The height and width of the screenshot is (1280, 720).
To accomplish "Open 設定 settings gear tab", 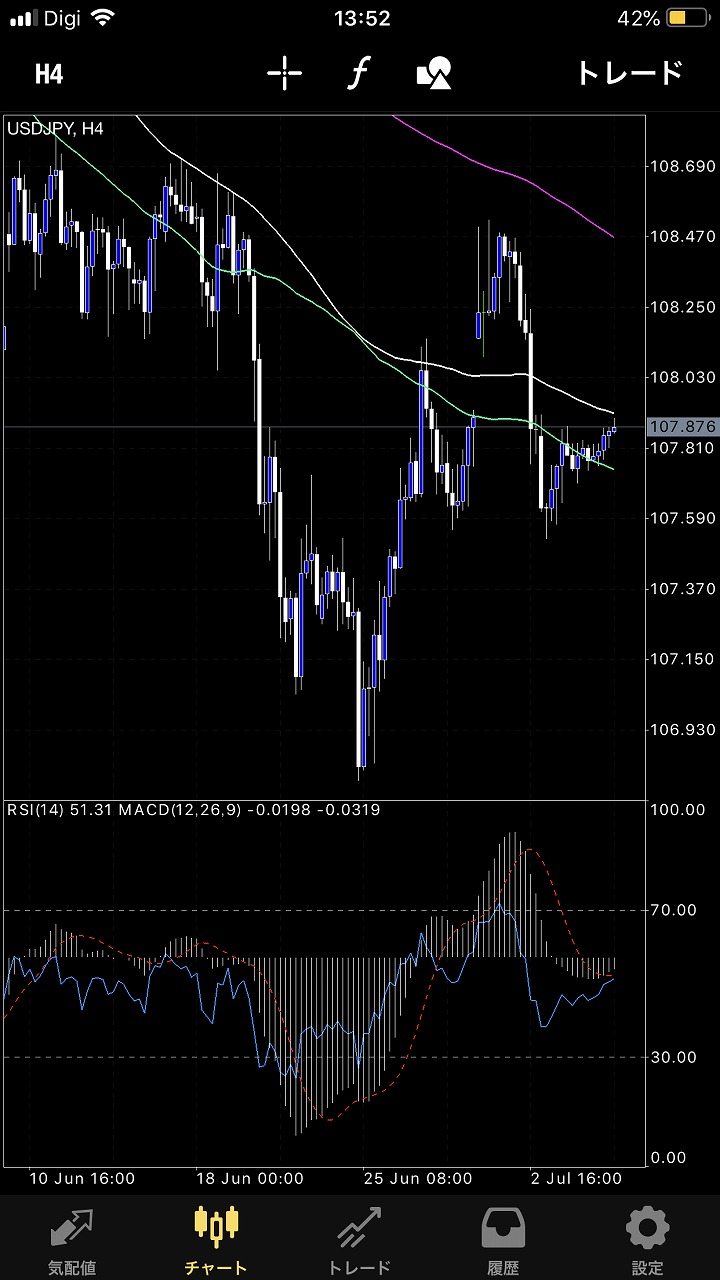I will click(x=647, y=1240).
